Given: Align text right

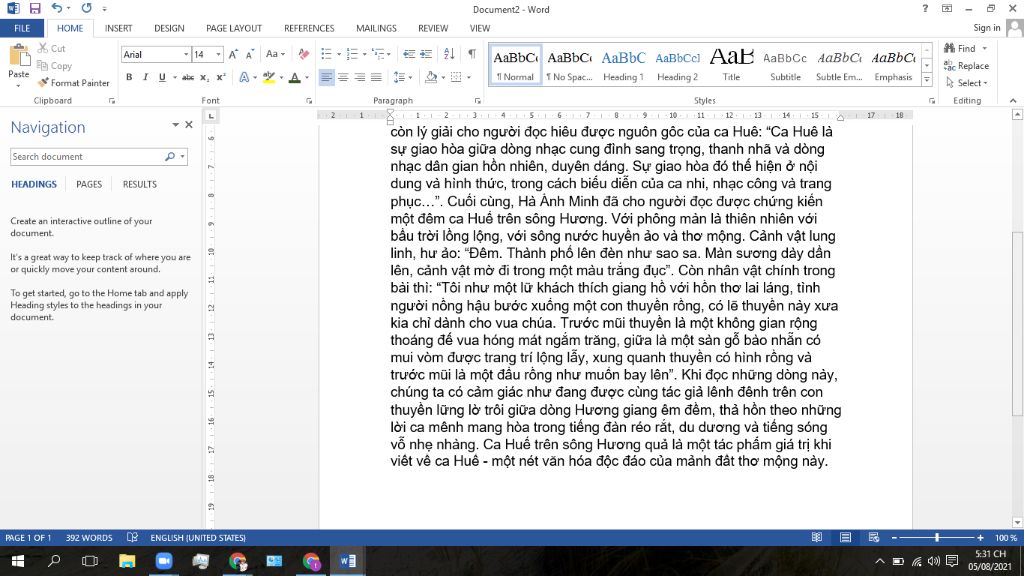Looking at the screenshot, I should point(360,77).
